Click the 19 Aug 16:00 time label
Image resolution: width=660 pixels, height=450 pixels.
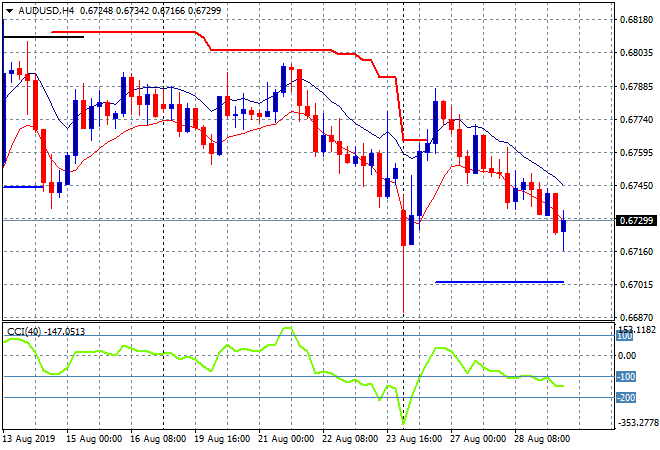click(x=222, y=439)
